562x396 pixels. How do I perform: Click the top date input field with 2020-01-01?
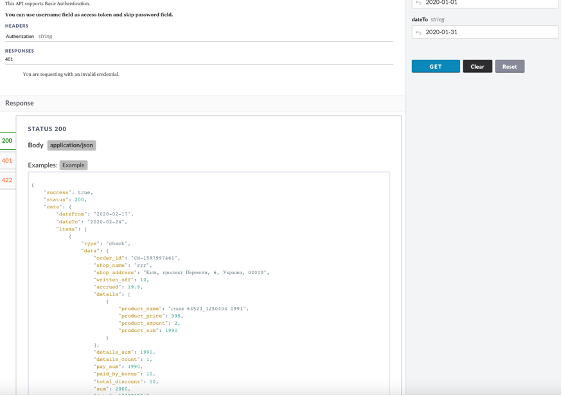tap(485, 3)
